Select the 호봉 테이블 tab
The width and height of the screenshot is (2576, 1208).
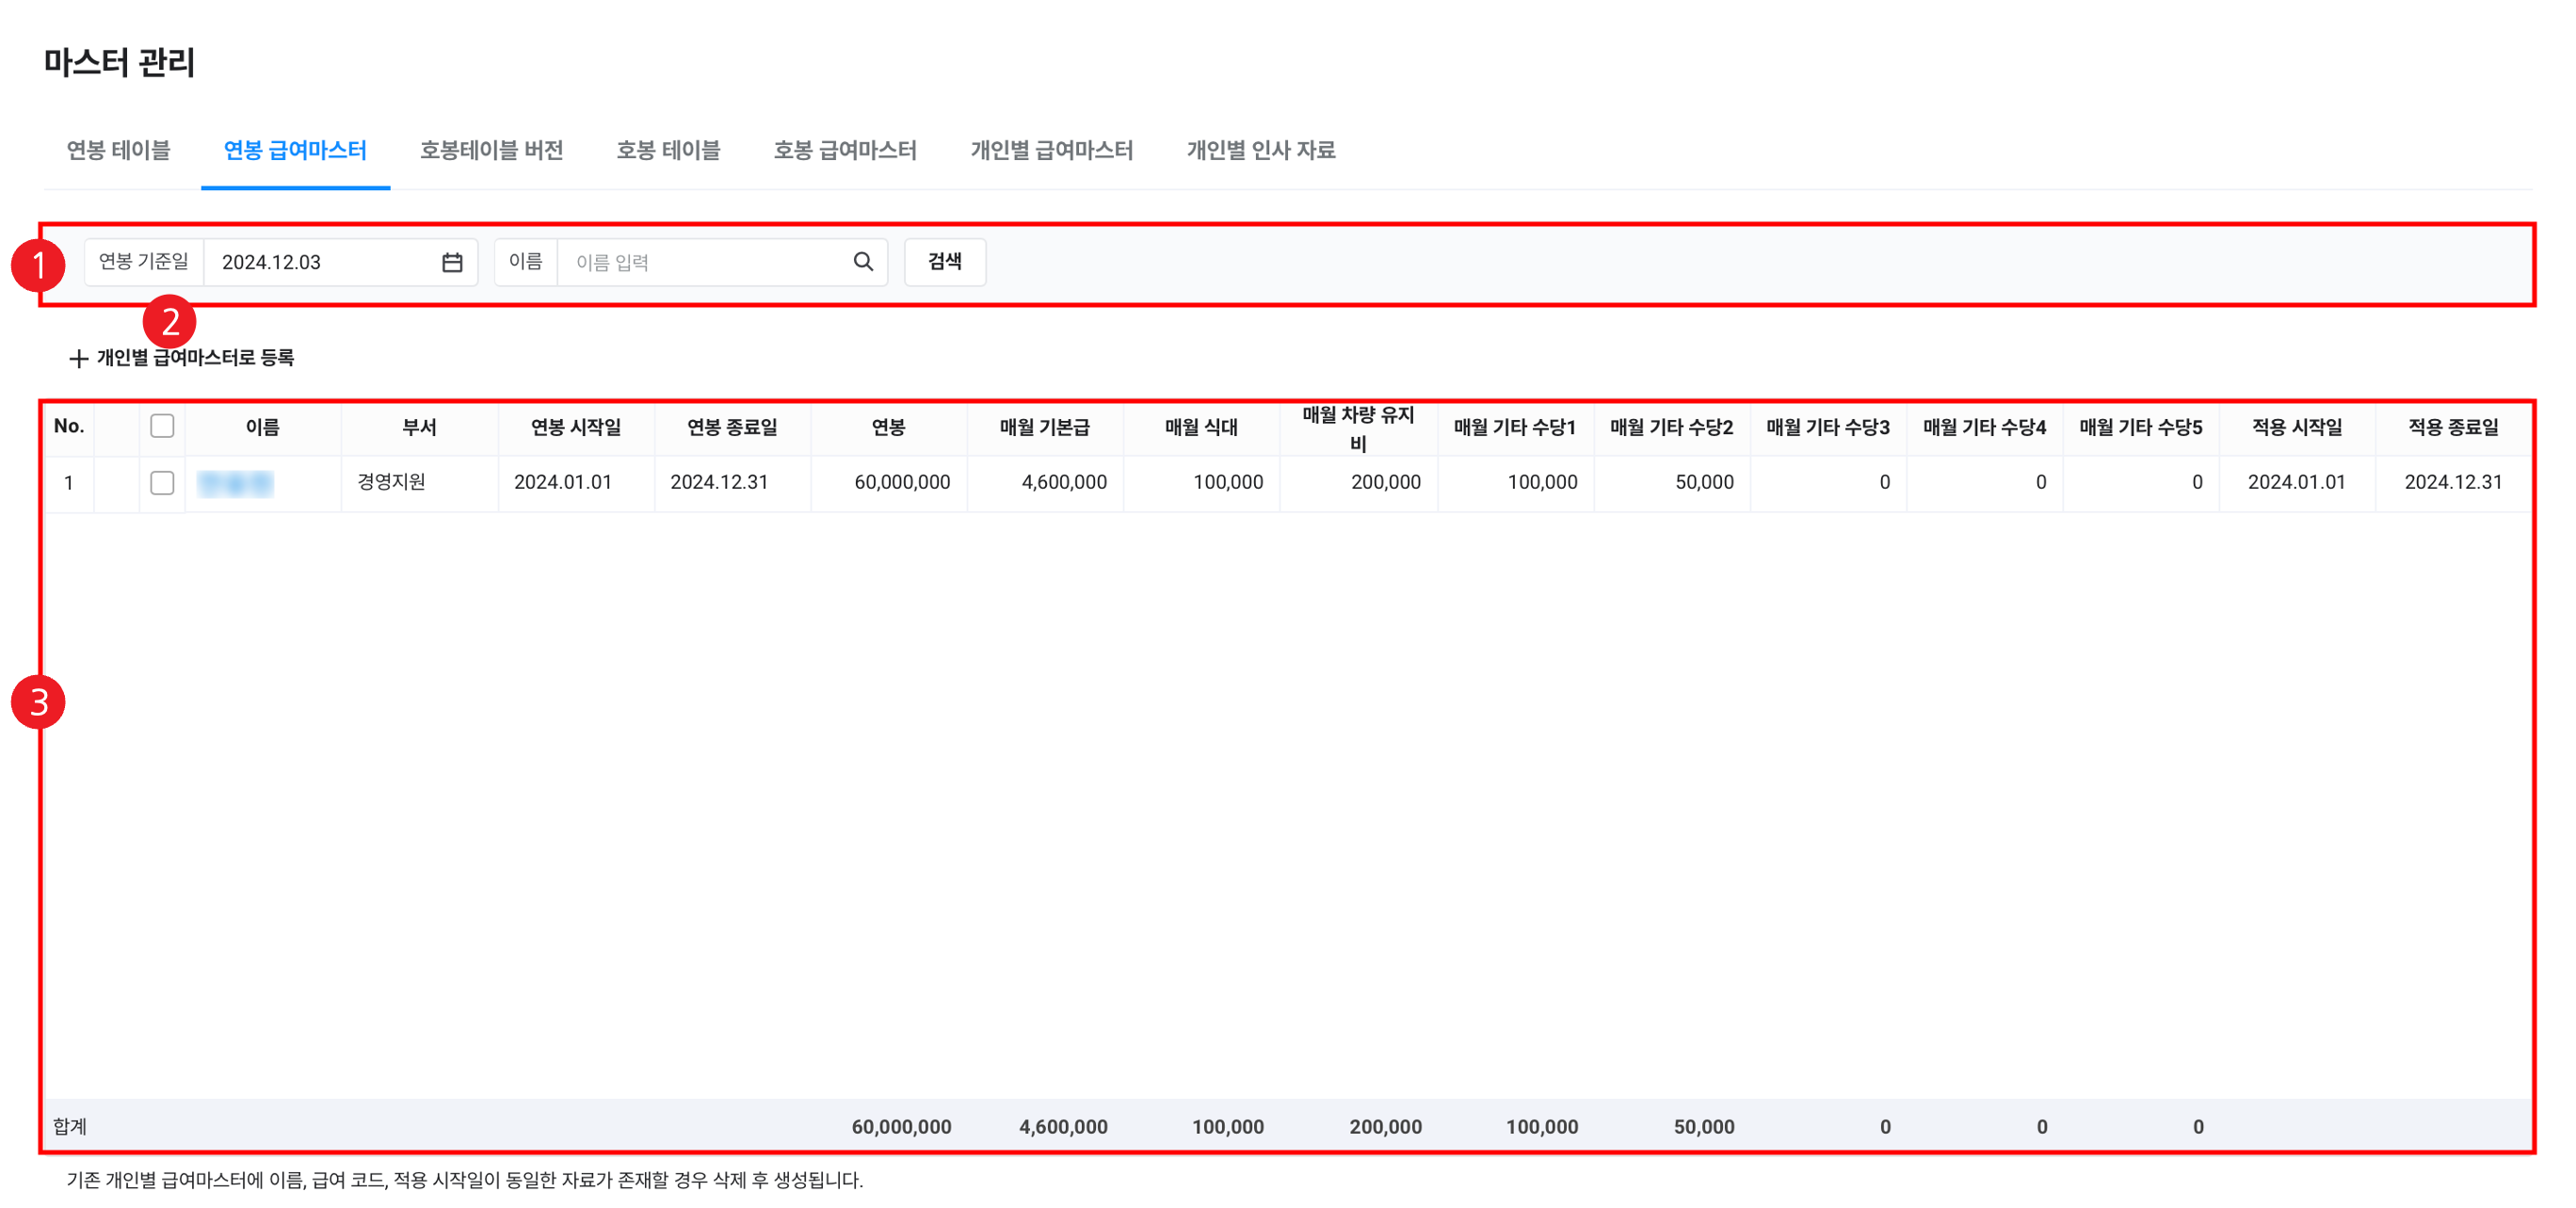coord(668,150)
